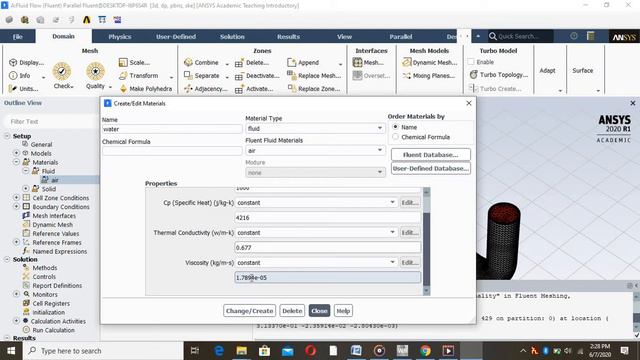The width and height of the screenshot is (640, 360).
Task: Switch to the User-Defined ribbon tab
Action: pyautogui.click(x=176, y=36)
